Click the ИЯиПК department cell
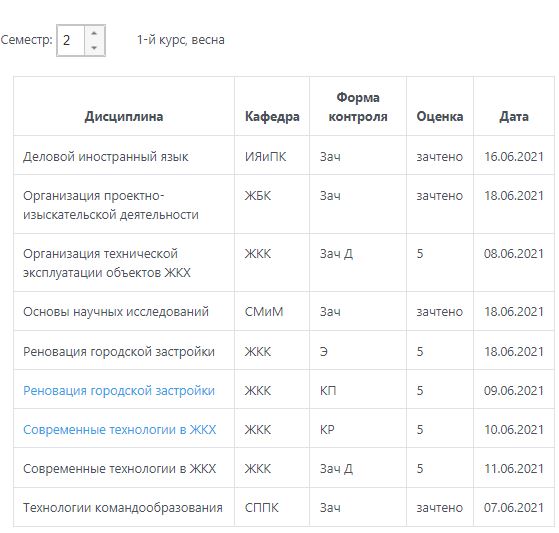Viewport: 559px width, 533px height. tap(272, 155)
